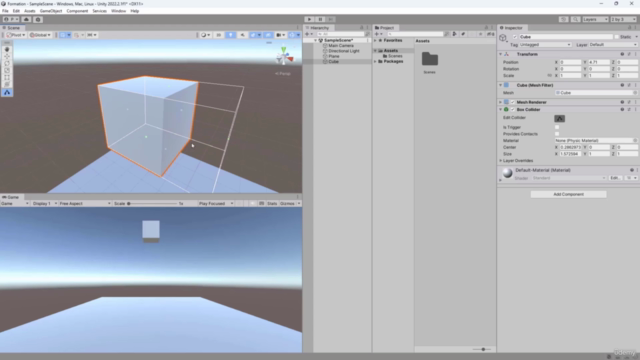Open the Undo History button

[563, 19]
